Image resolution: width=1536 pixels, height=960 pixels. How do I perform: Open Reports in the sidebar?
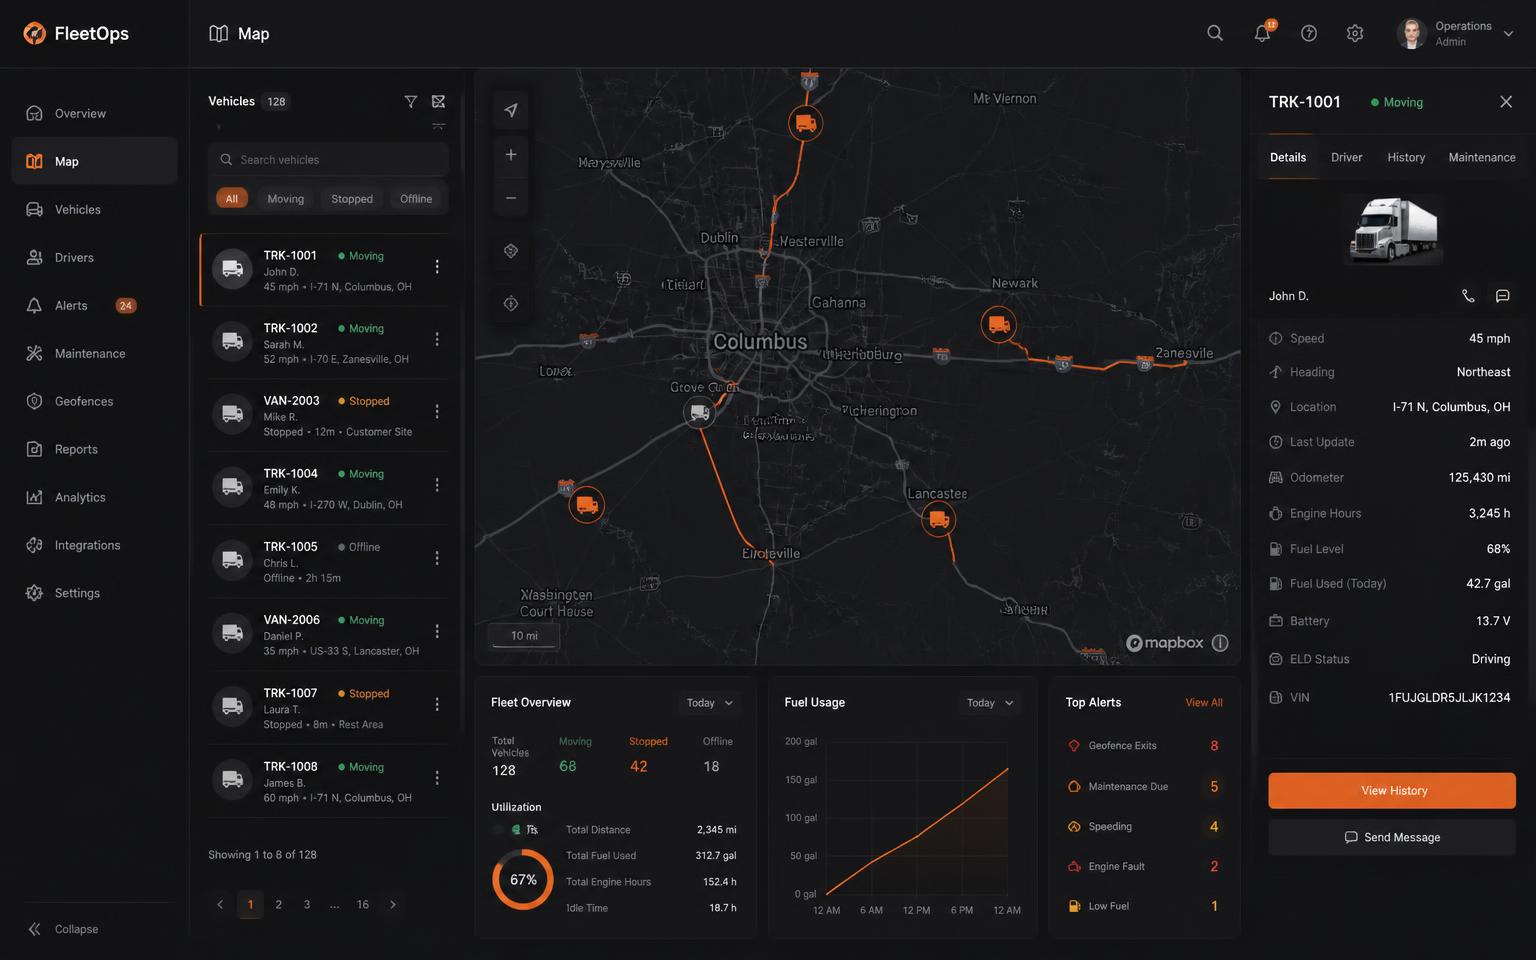[x=94, y=449]
